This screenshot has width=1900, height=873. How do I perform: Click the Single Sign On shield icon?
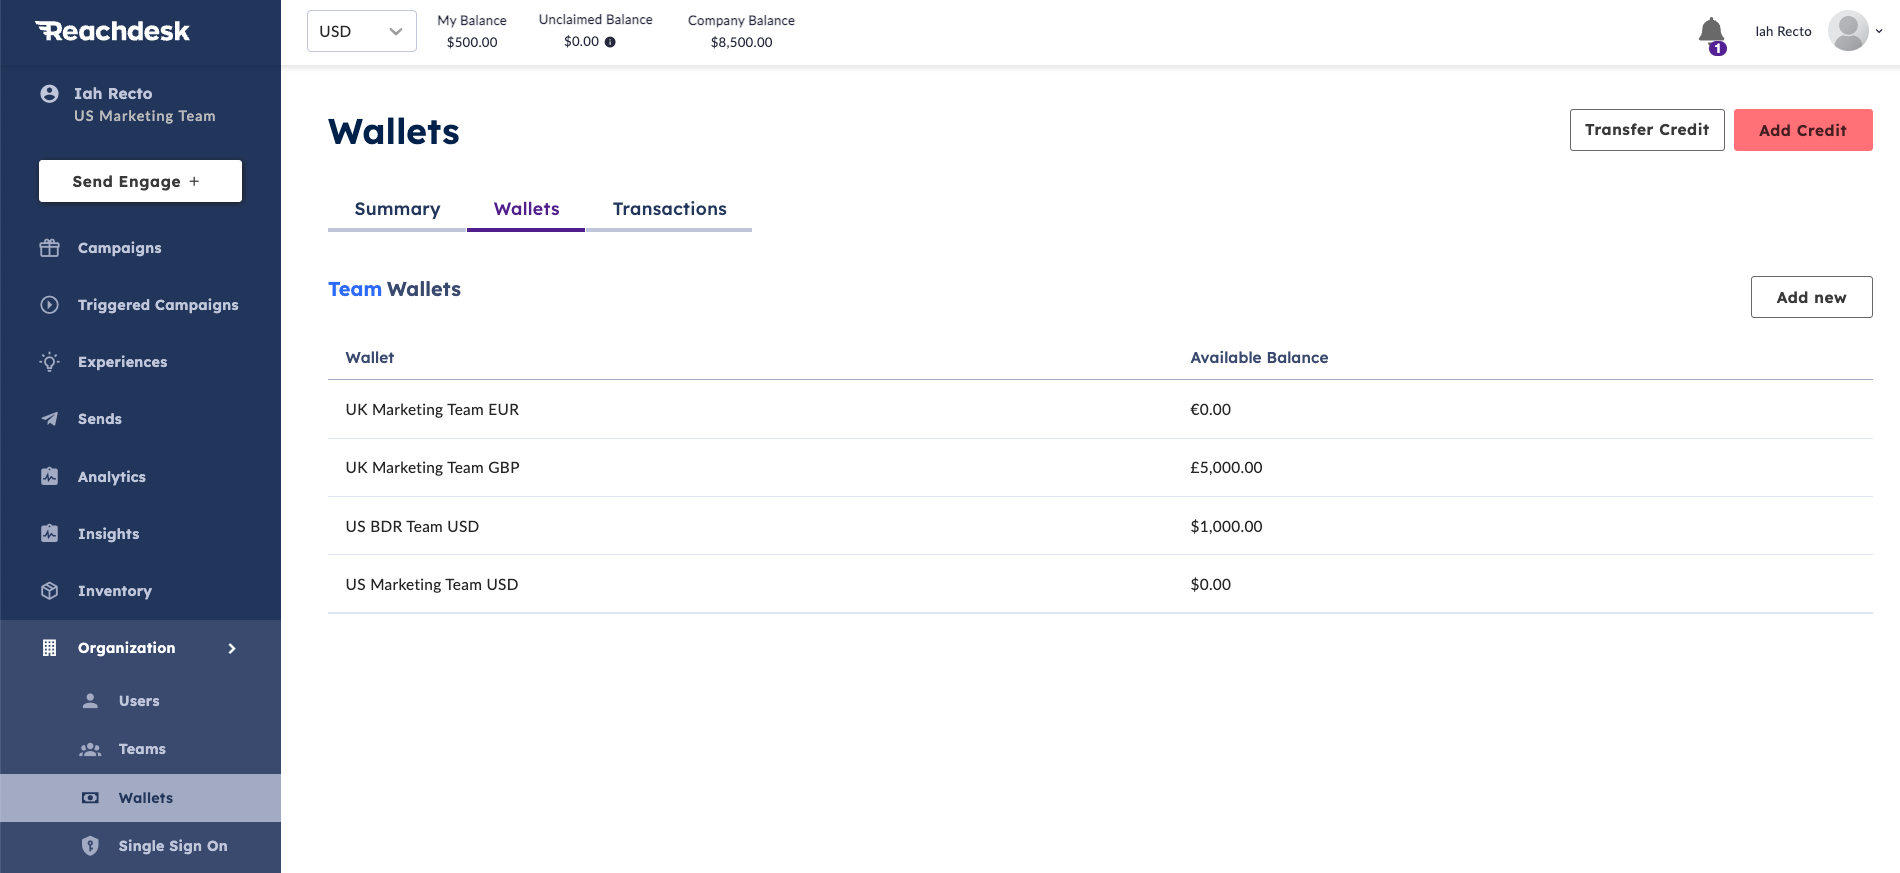point(90,846)
